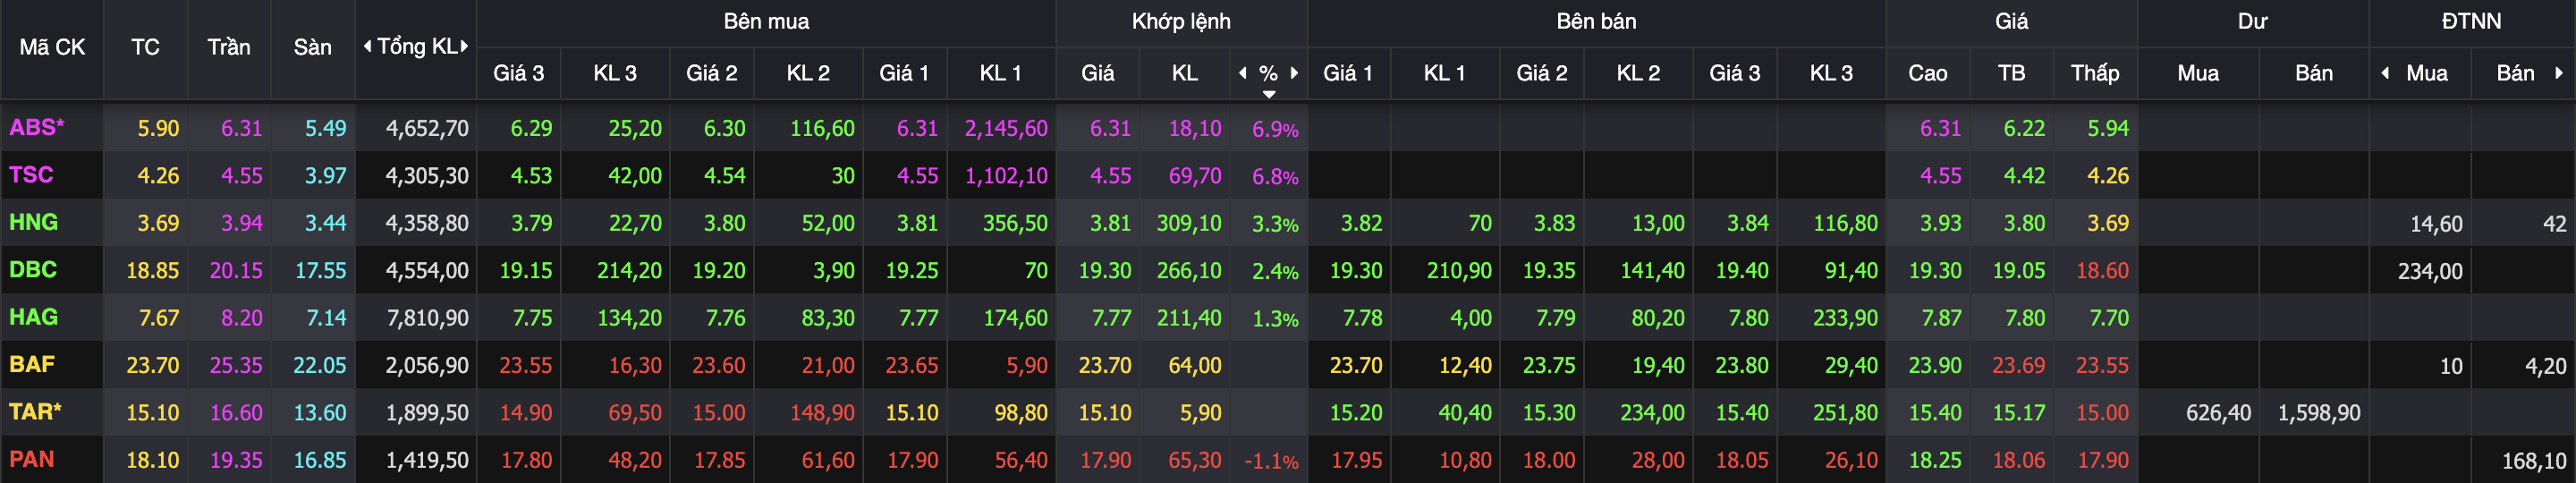Click the Bán header under Dư
Screen dimensions: 2576x483
click(2314, 73)
